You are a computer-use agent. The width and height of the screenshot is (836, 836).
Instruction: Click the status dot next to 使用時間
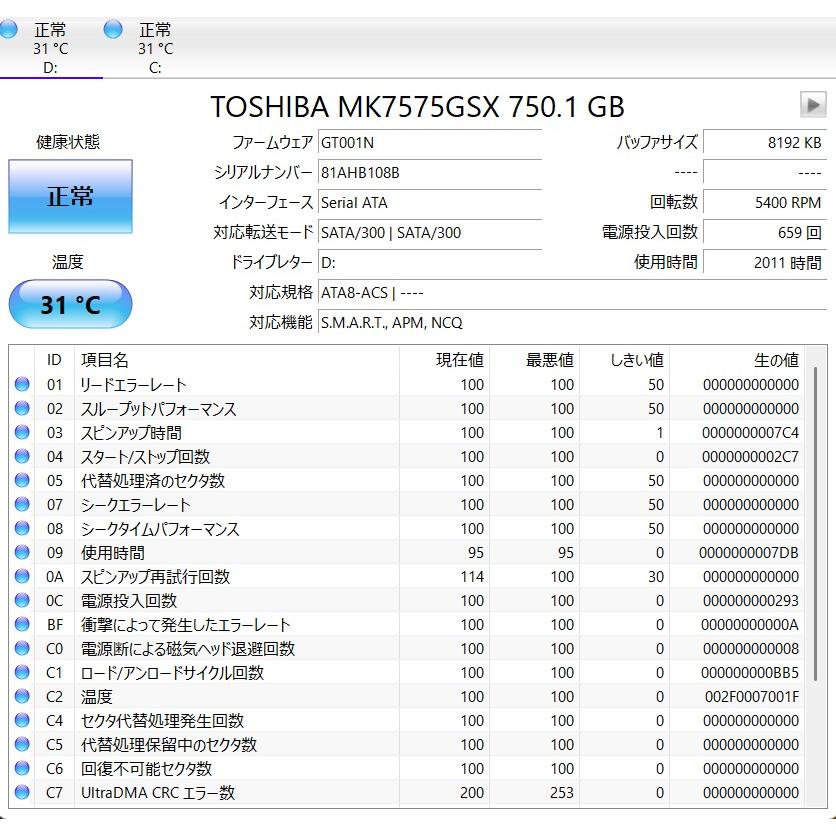tap(24, 553)
